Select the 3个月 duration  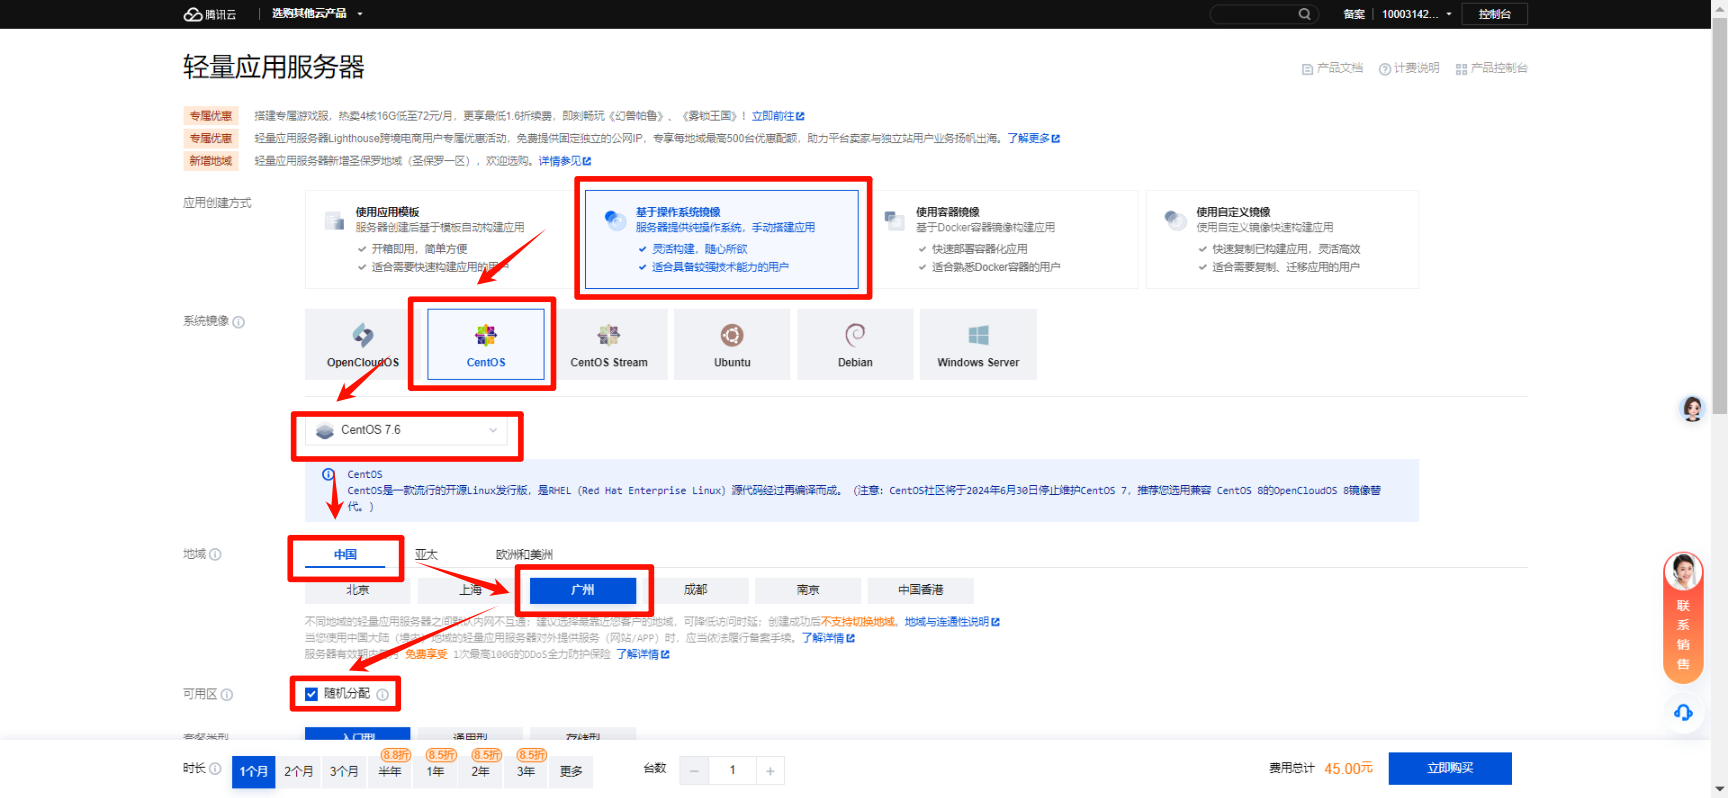(x=344, y=771)
